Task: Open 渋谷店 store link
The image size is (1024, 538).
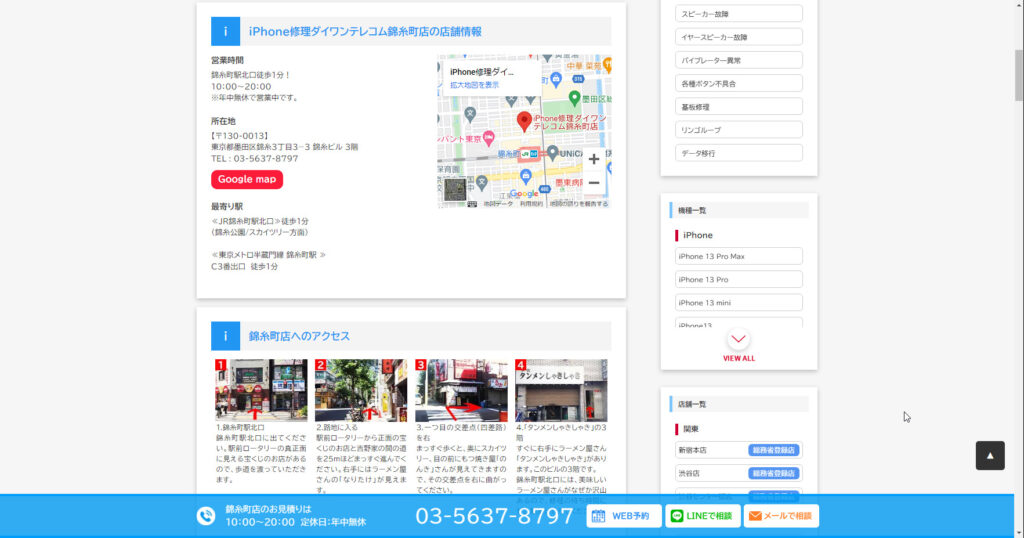Action: (739, 473)
